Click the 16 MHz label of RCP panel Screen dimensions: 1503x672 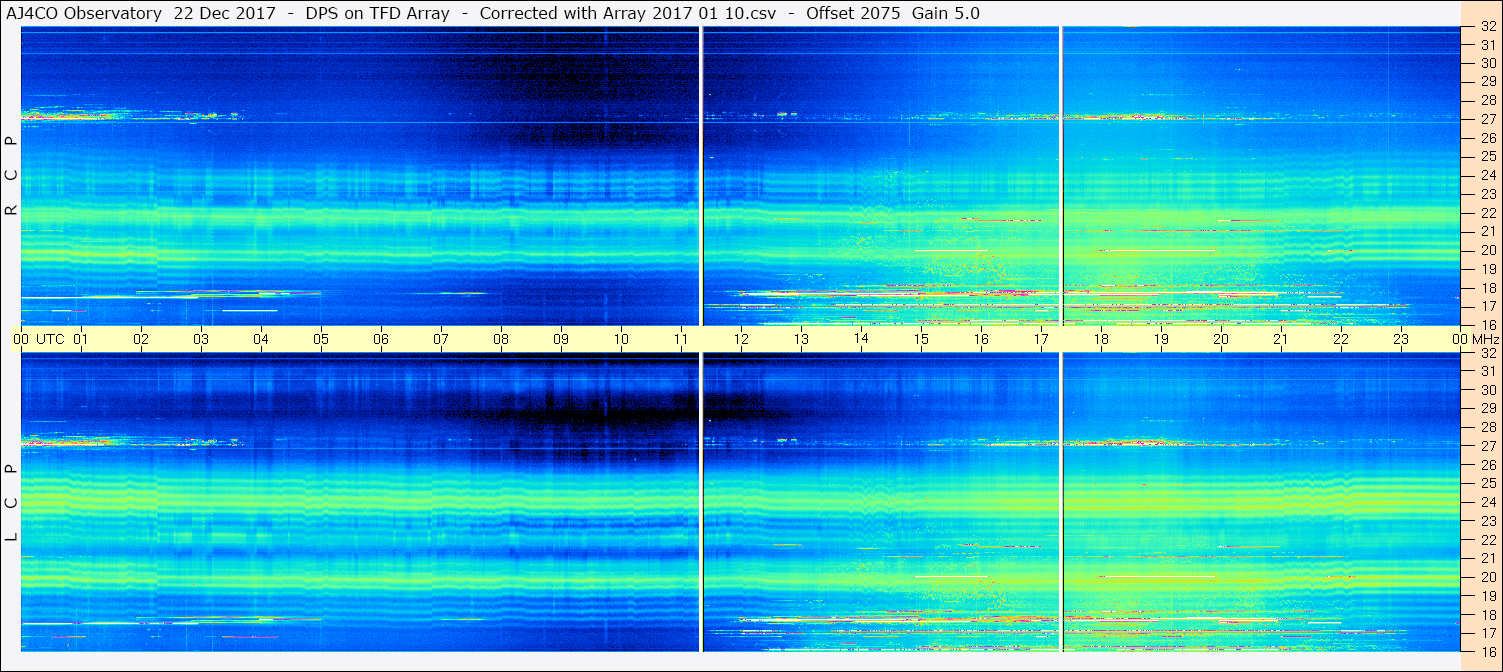[x=1488, y=325]
